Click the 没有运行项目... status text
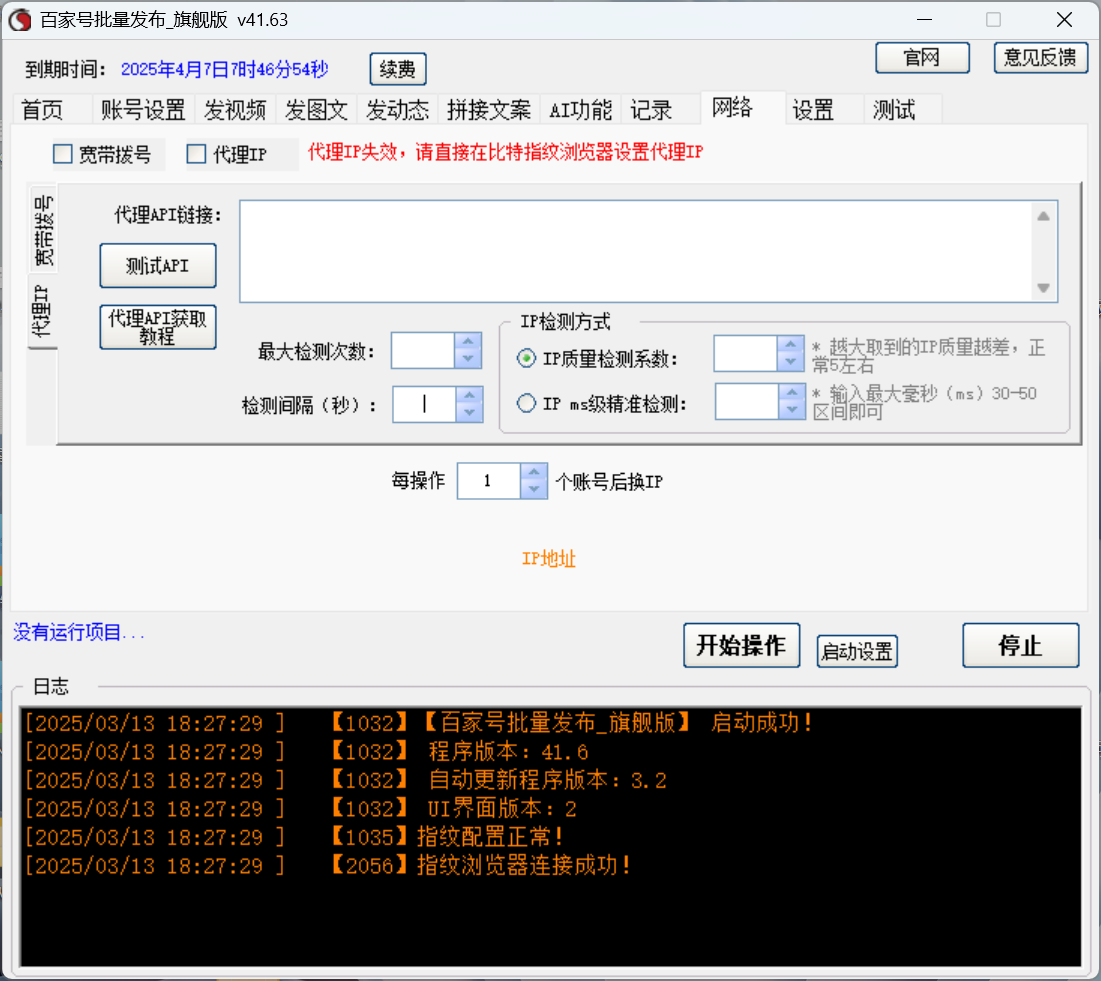This screenshot has height=981, width=1101. 79,633
